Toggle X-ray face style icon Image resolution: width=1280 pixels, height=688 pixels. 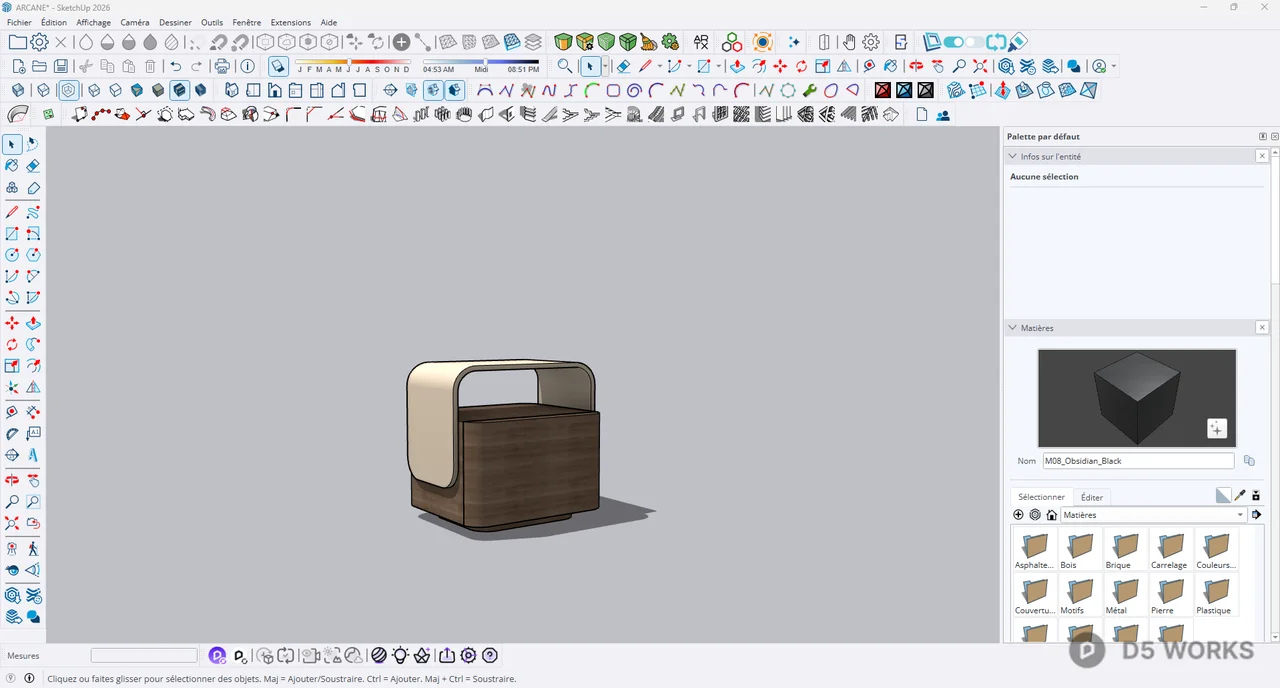click(18, 90)
